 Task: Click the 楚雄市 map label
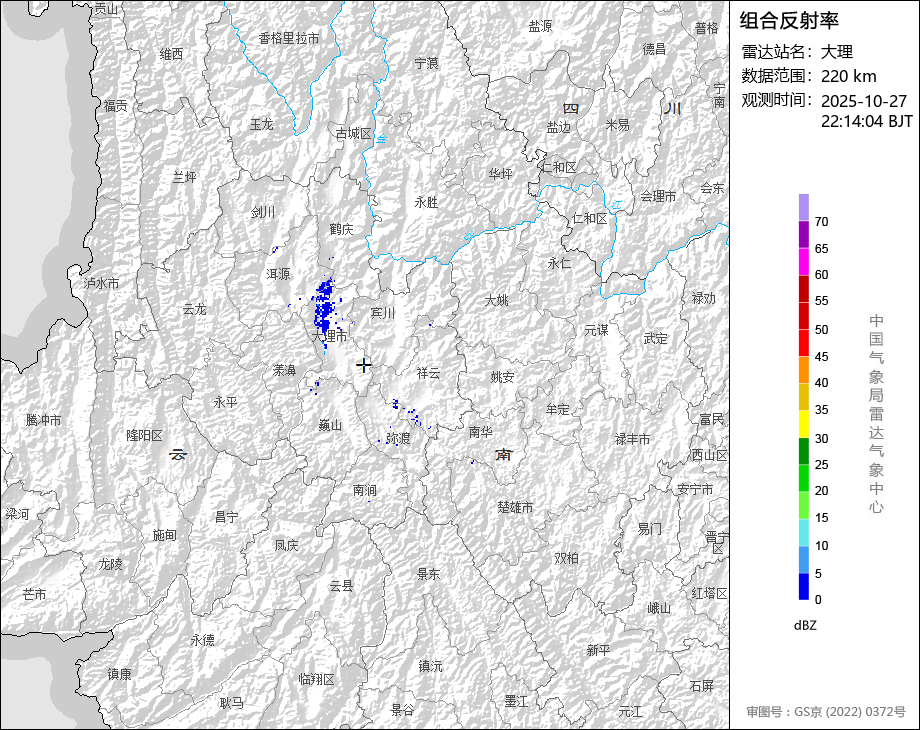coord(515,507)
